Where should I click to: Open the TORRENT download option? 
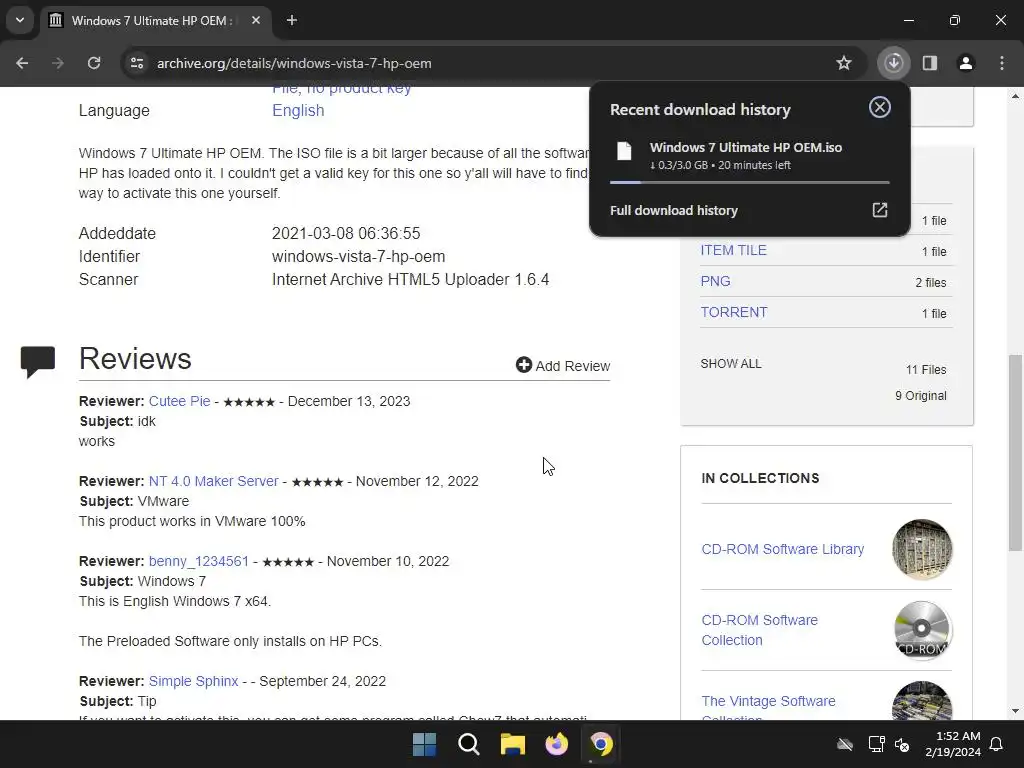pyautogui.click(x=733, y=312)
